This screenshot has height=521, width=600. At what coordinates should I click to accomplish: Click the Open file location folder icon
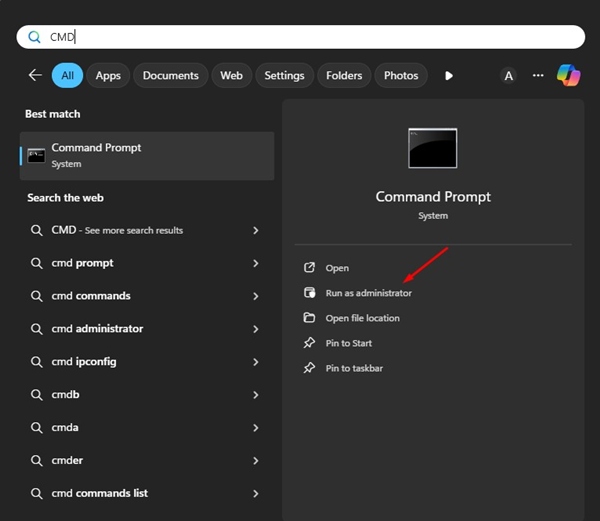(309, 317)
